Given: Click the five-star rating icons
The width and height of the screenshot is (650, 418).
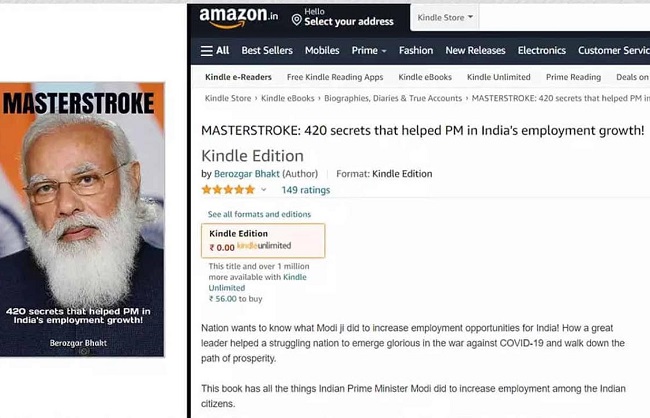Looking at the screenshot, I should 228,190.
